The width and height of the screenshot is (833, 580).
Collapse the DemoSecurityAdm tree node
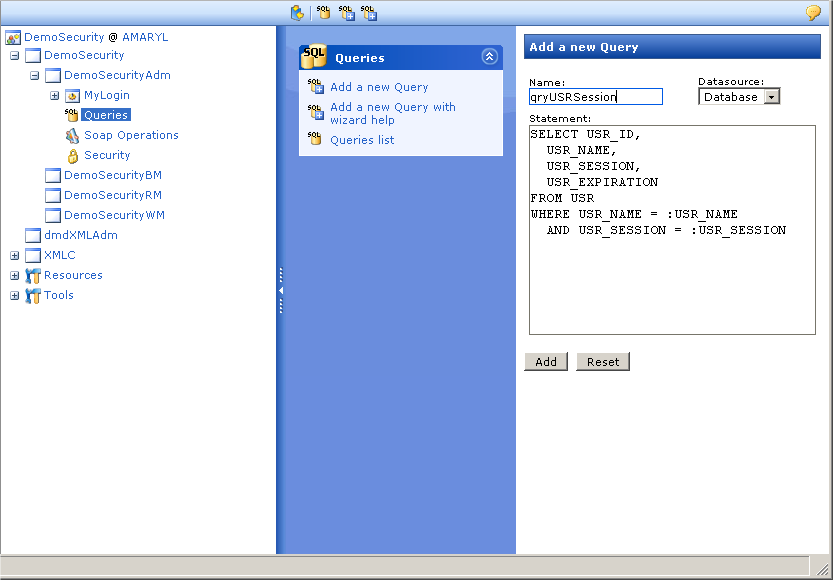[x=34, y=75]
